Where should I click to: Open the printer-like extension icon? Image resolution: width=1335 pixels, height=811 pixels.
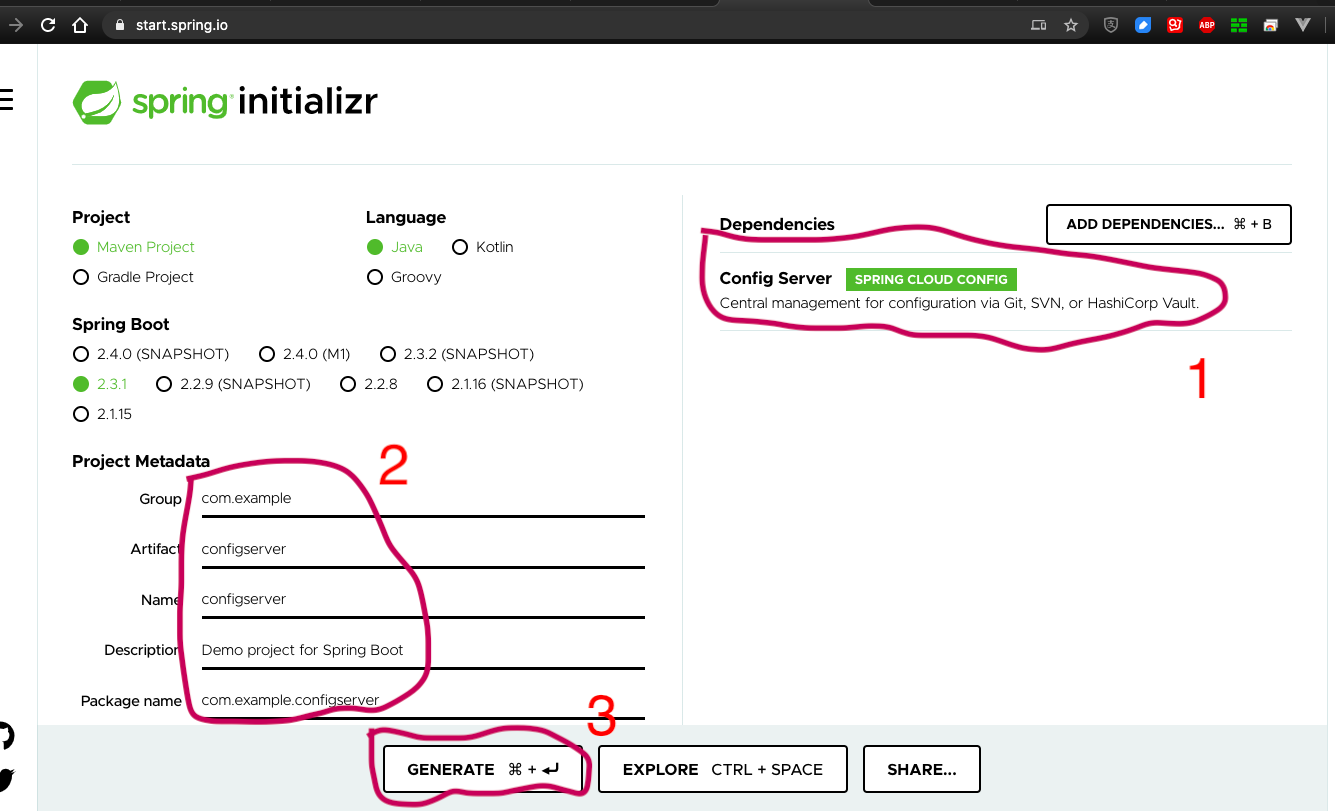(1271, 25)
